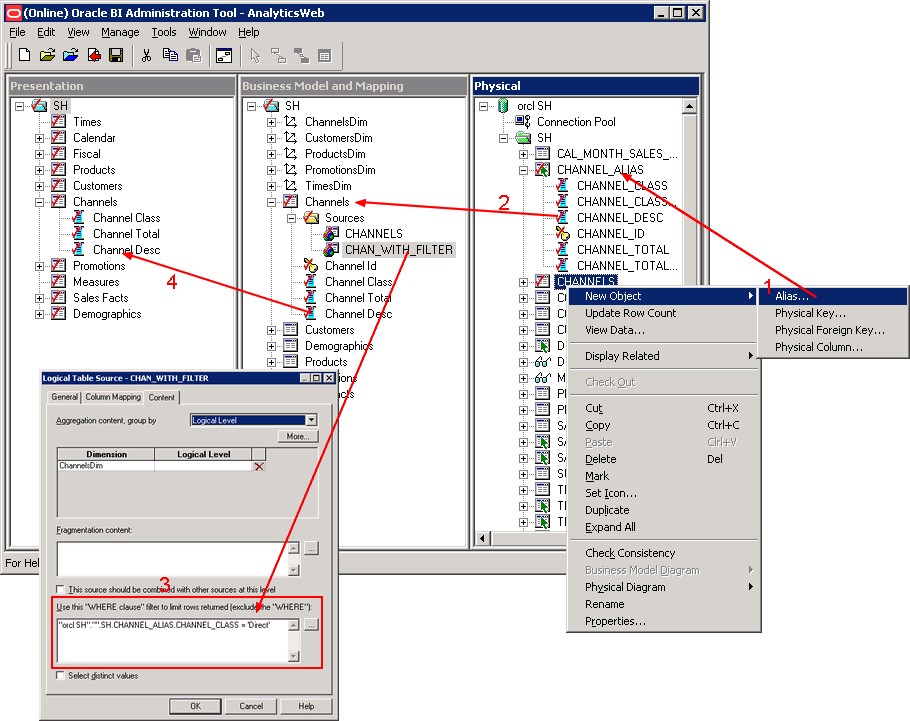The height and width of the screenshot is (721, 910).
Task: Click the CHANNEL_ID key column icon
Action: click(562, 233)
